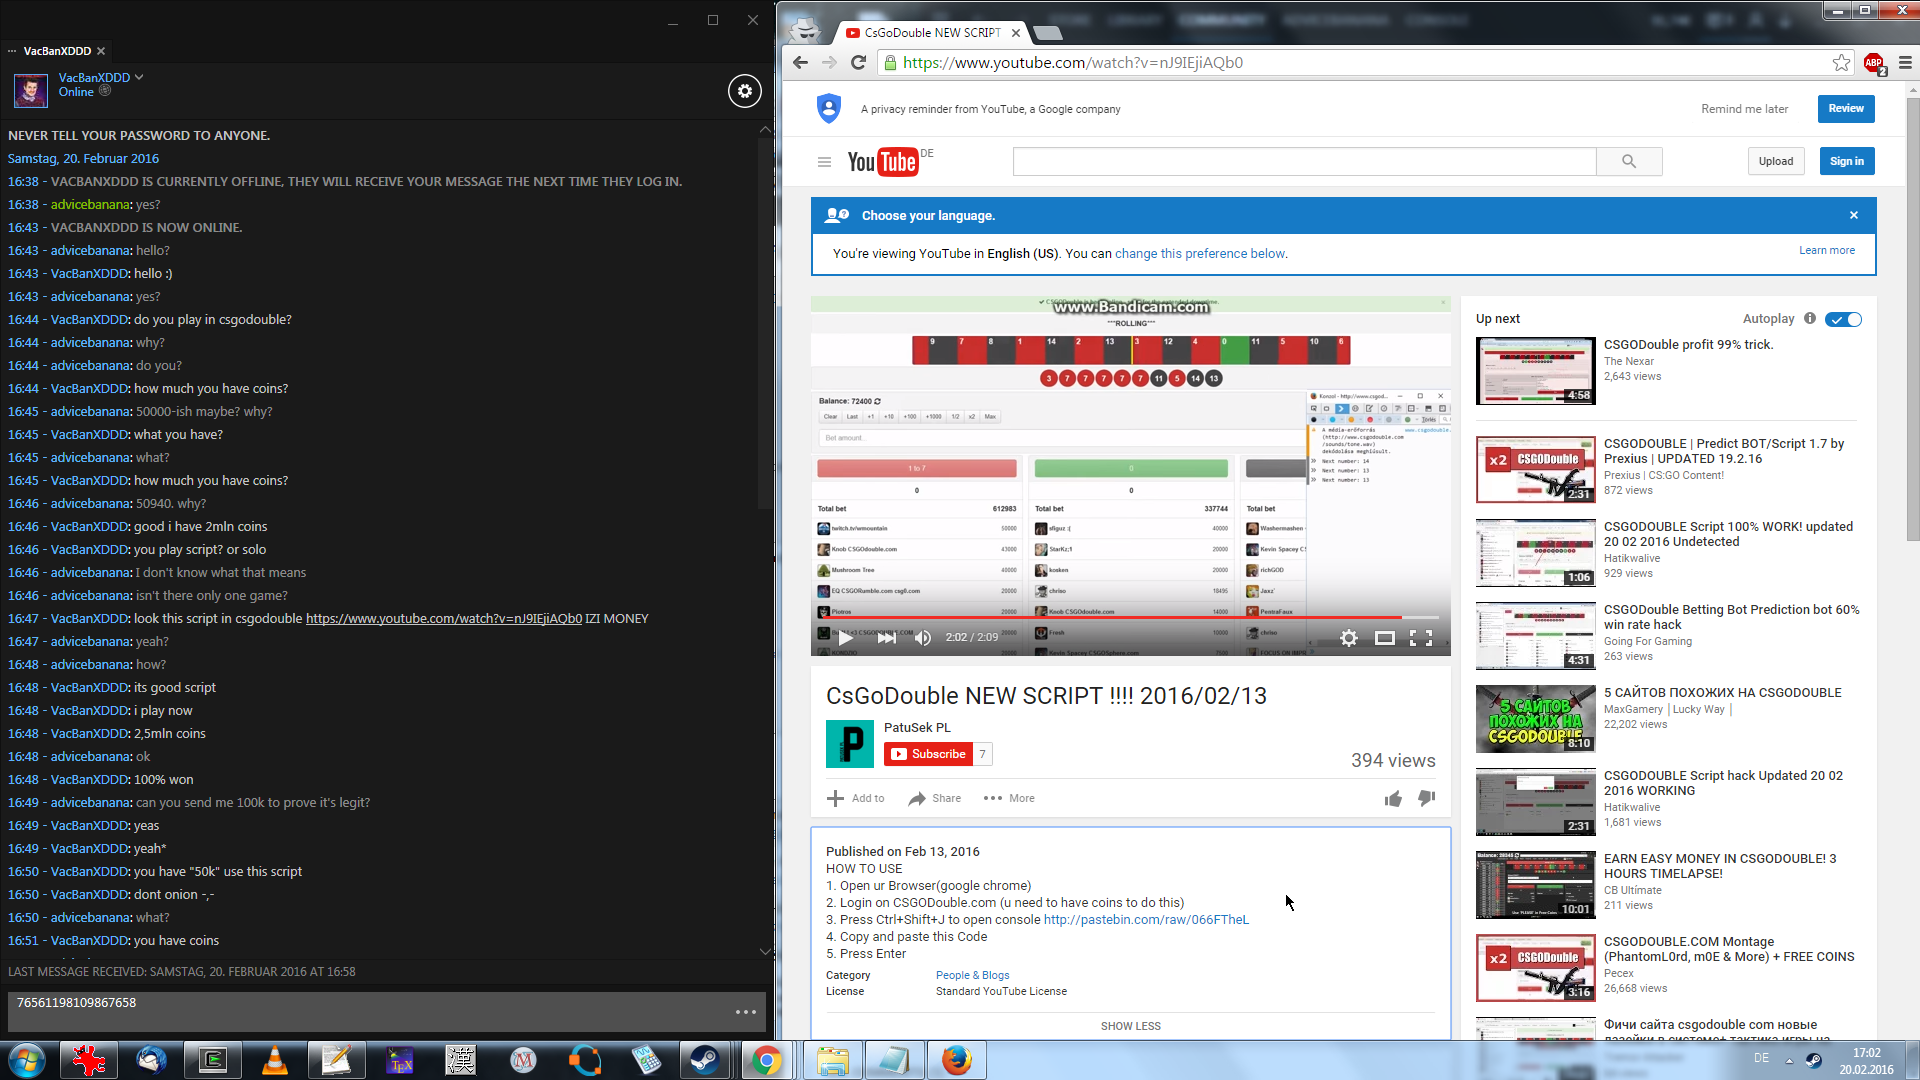Seek on the red video progress bar
The height and width of the screenshot is (1080, 1920).
(x=1100, y=618)
